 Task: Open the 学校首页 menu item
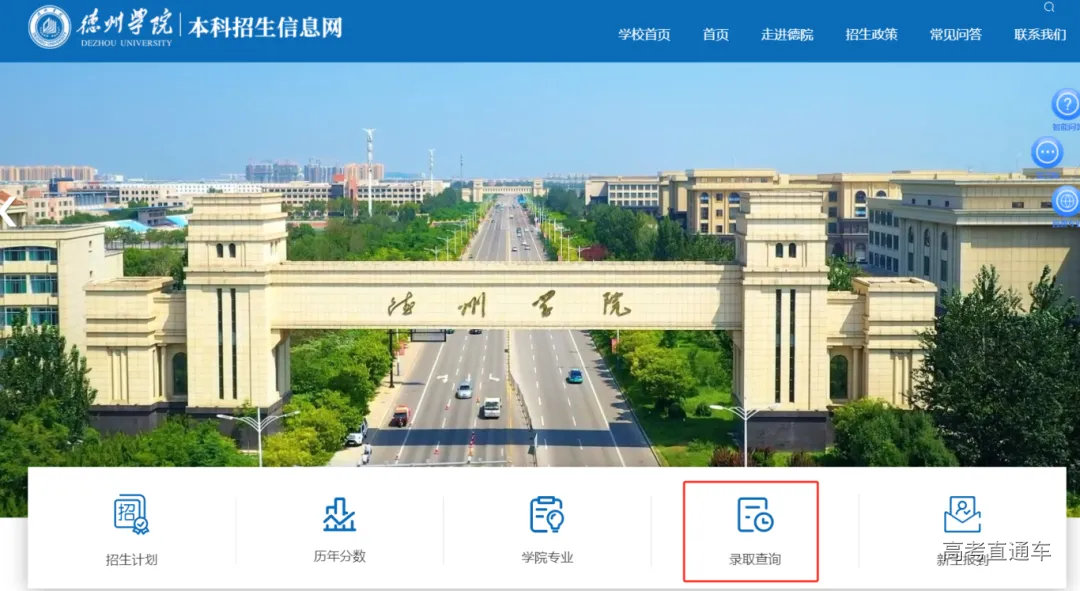644,34
